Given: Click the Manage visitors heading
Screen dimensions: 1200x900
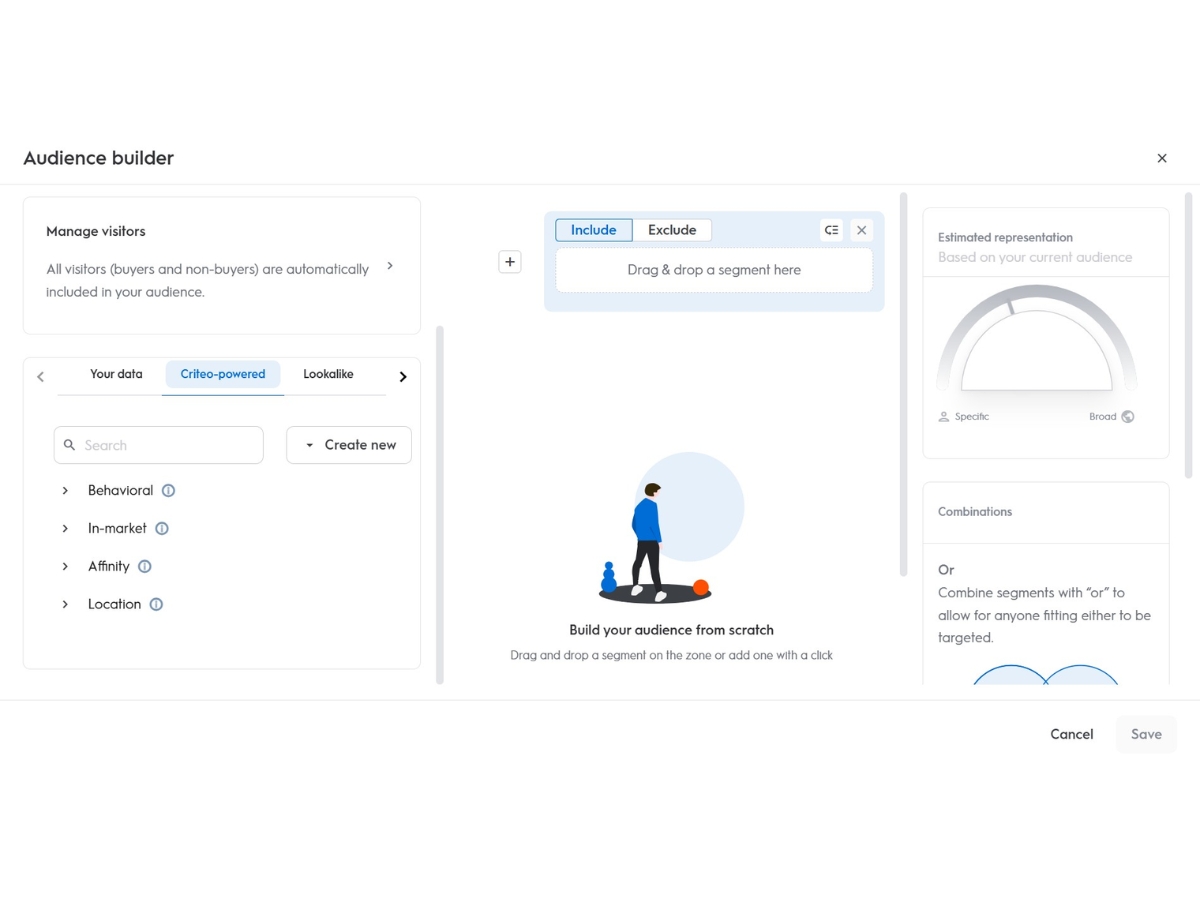Looking at the screenshot, I should pyautogui.click(x=96, y=231).
